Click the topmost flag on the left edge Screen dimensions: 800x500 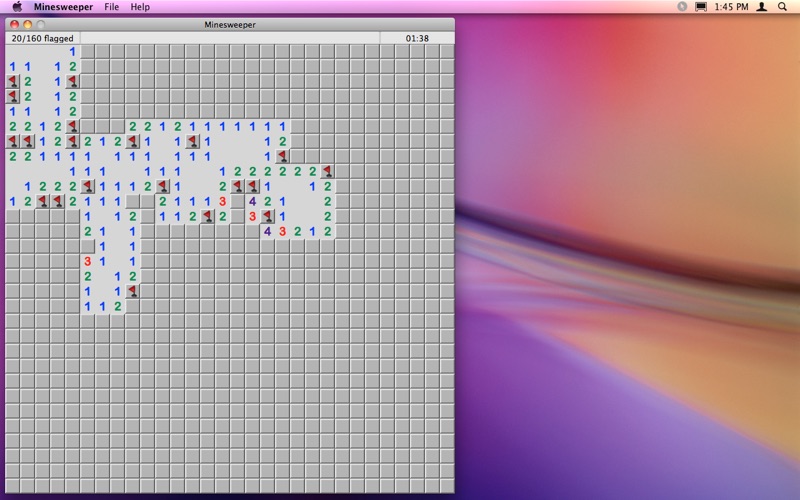pos(13,81)
